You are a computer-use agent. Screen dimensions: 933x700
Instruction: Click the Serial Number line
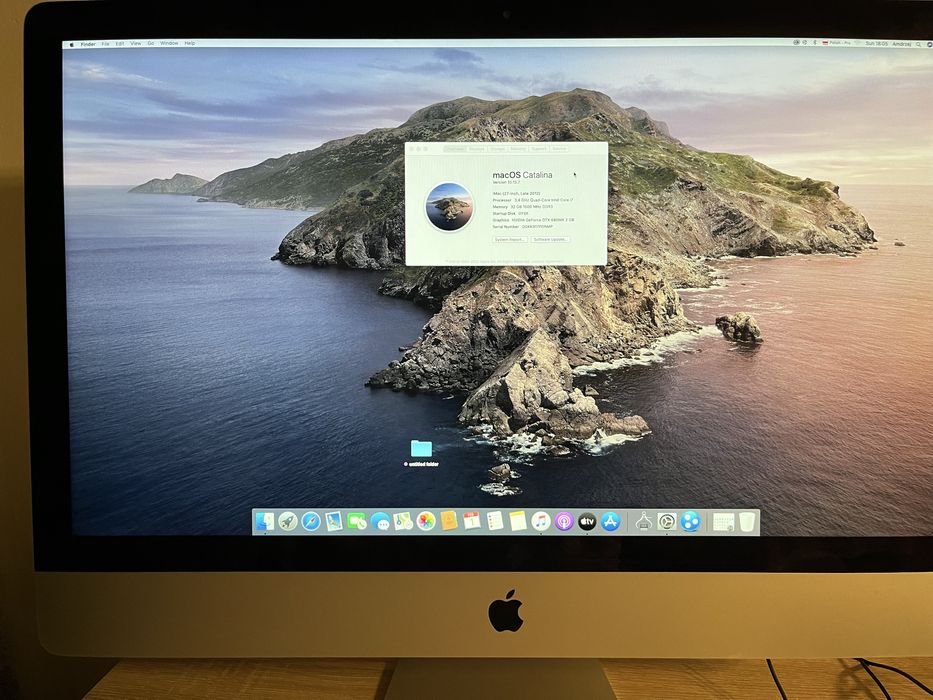pyautogui.click(x=522, y=227)
